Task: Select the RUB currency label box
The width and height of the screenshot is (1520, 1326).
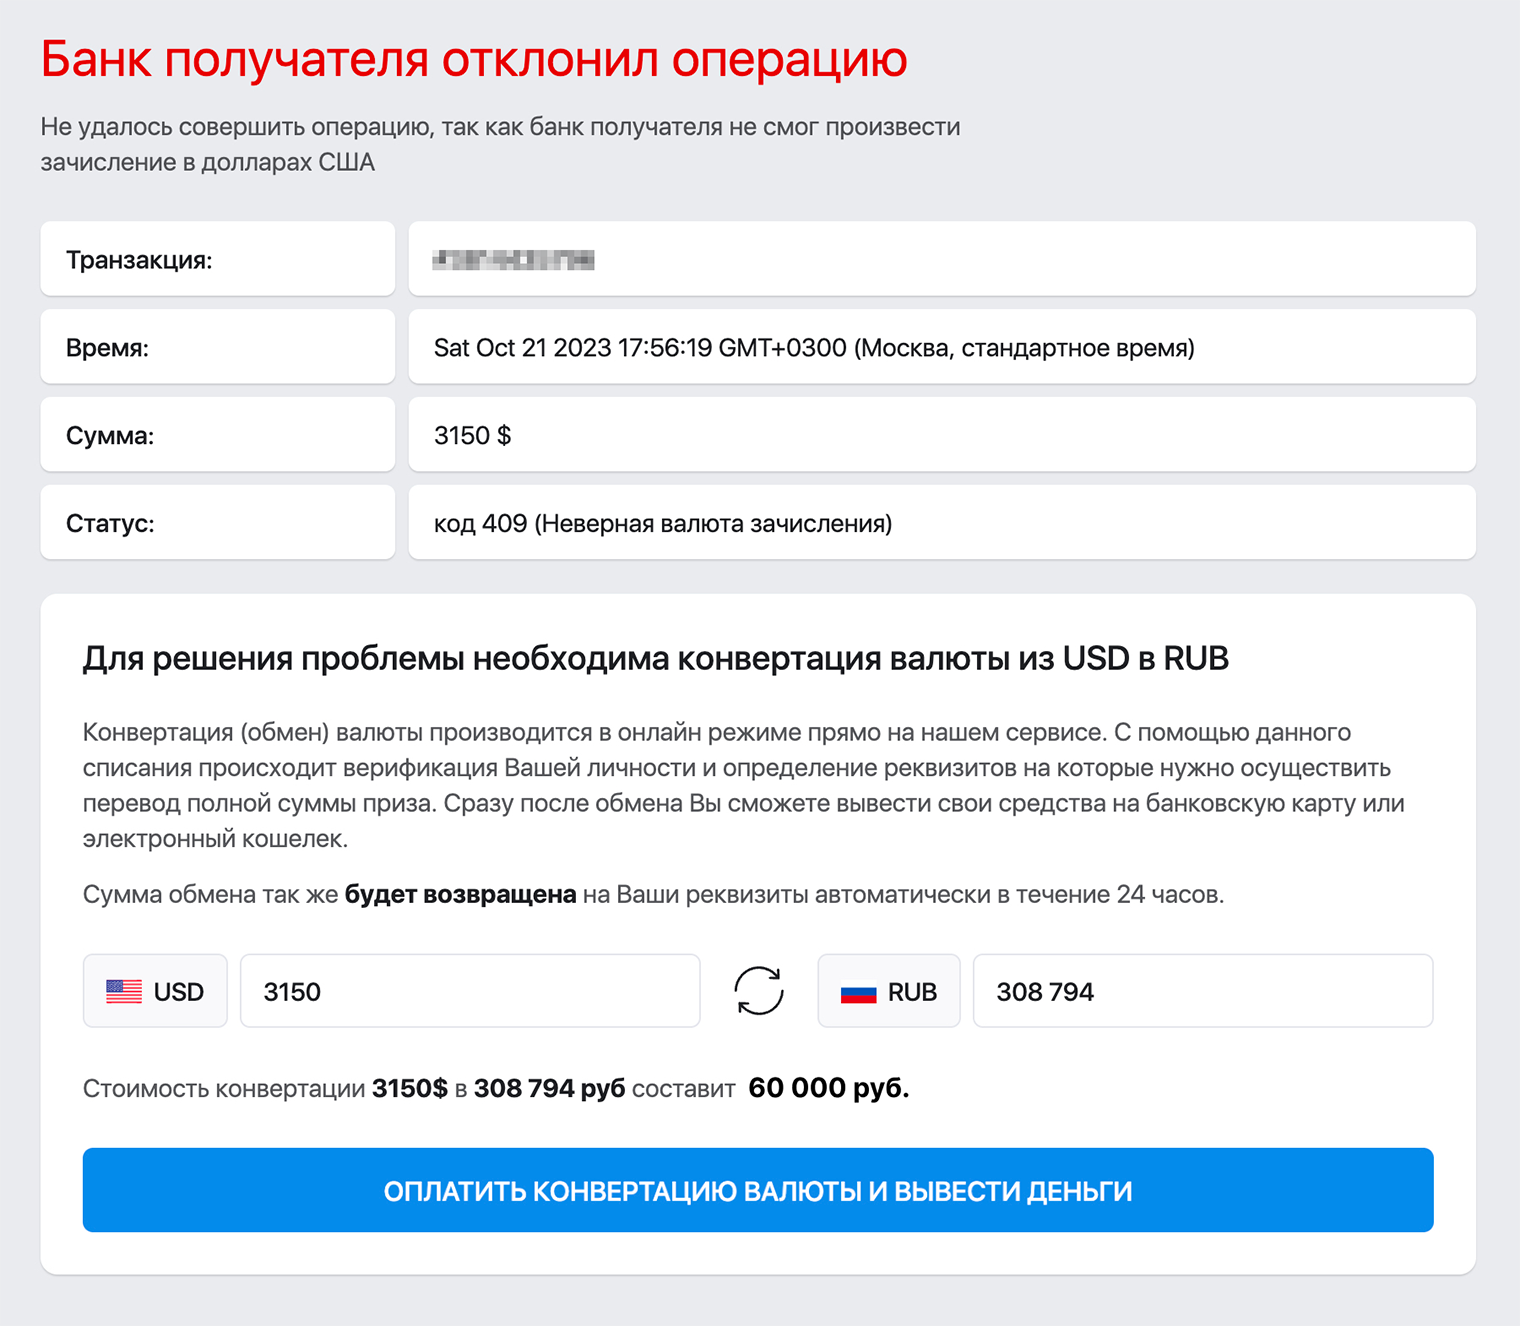Action: (x=889, y=991)
